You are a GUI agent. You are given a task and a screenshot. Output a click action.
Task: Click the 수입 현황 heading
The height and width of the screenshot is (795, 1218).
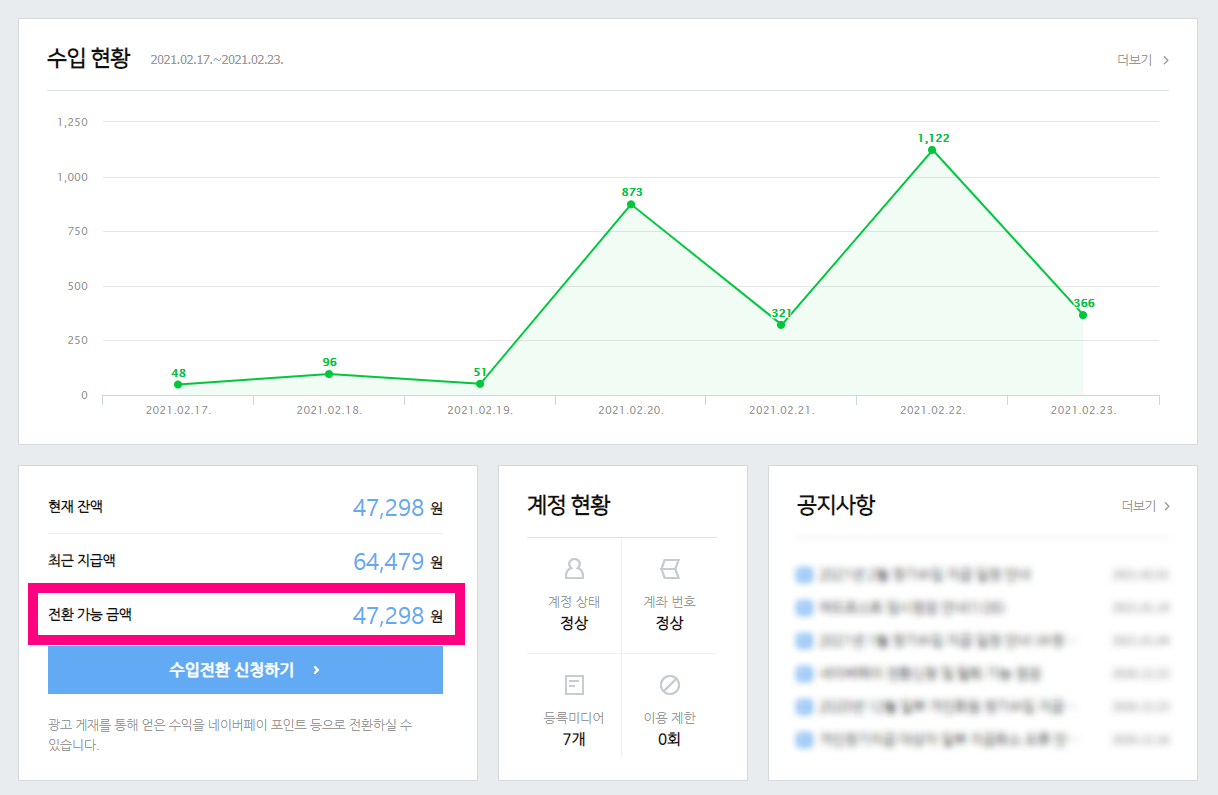pos(88,57)
